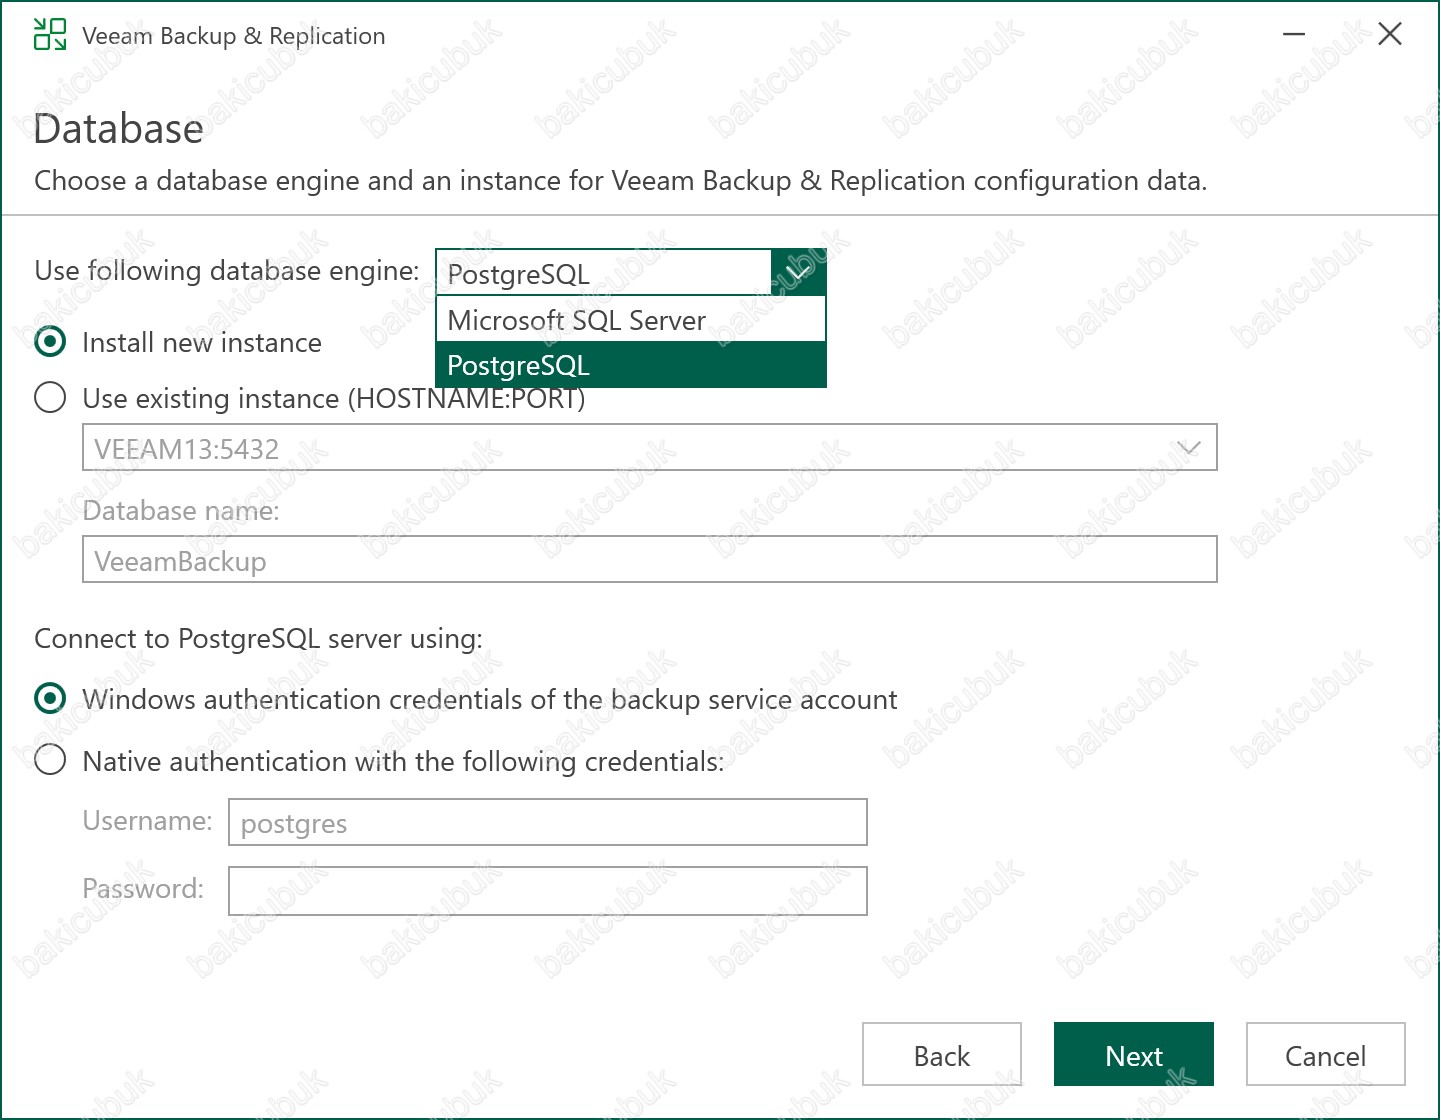Select Windows authentication credentials option

50,699
